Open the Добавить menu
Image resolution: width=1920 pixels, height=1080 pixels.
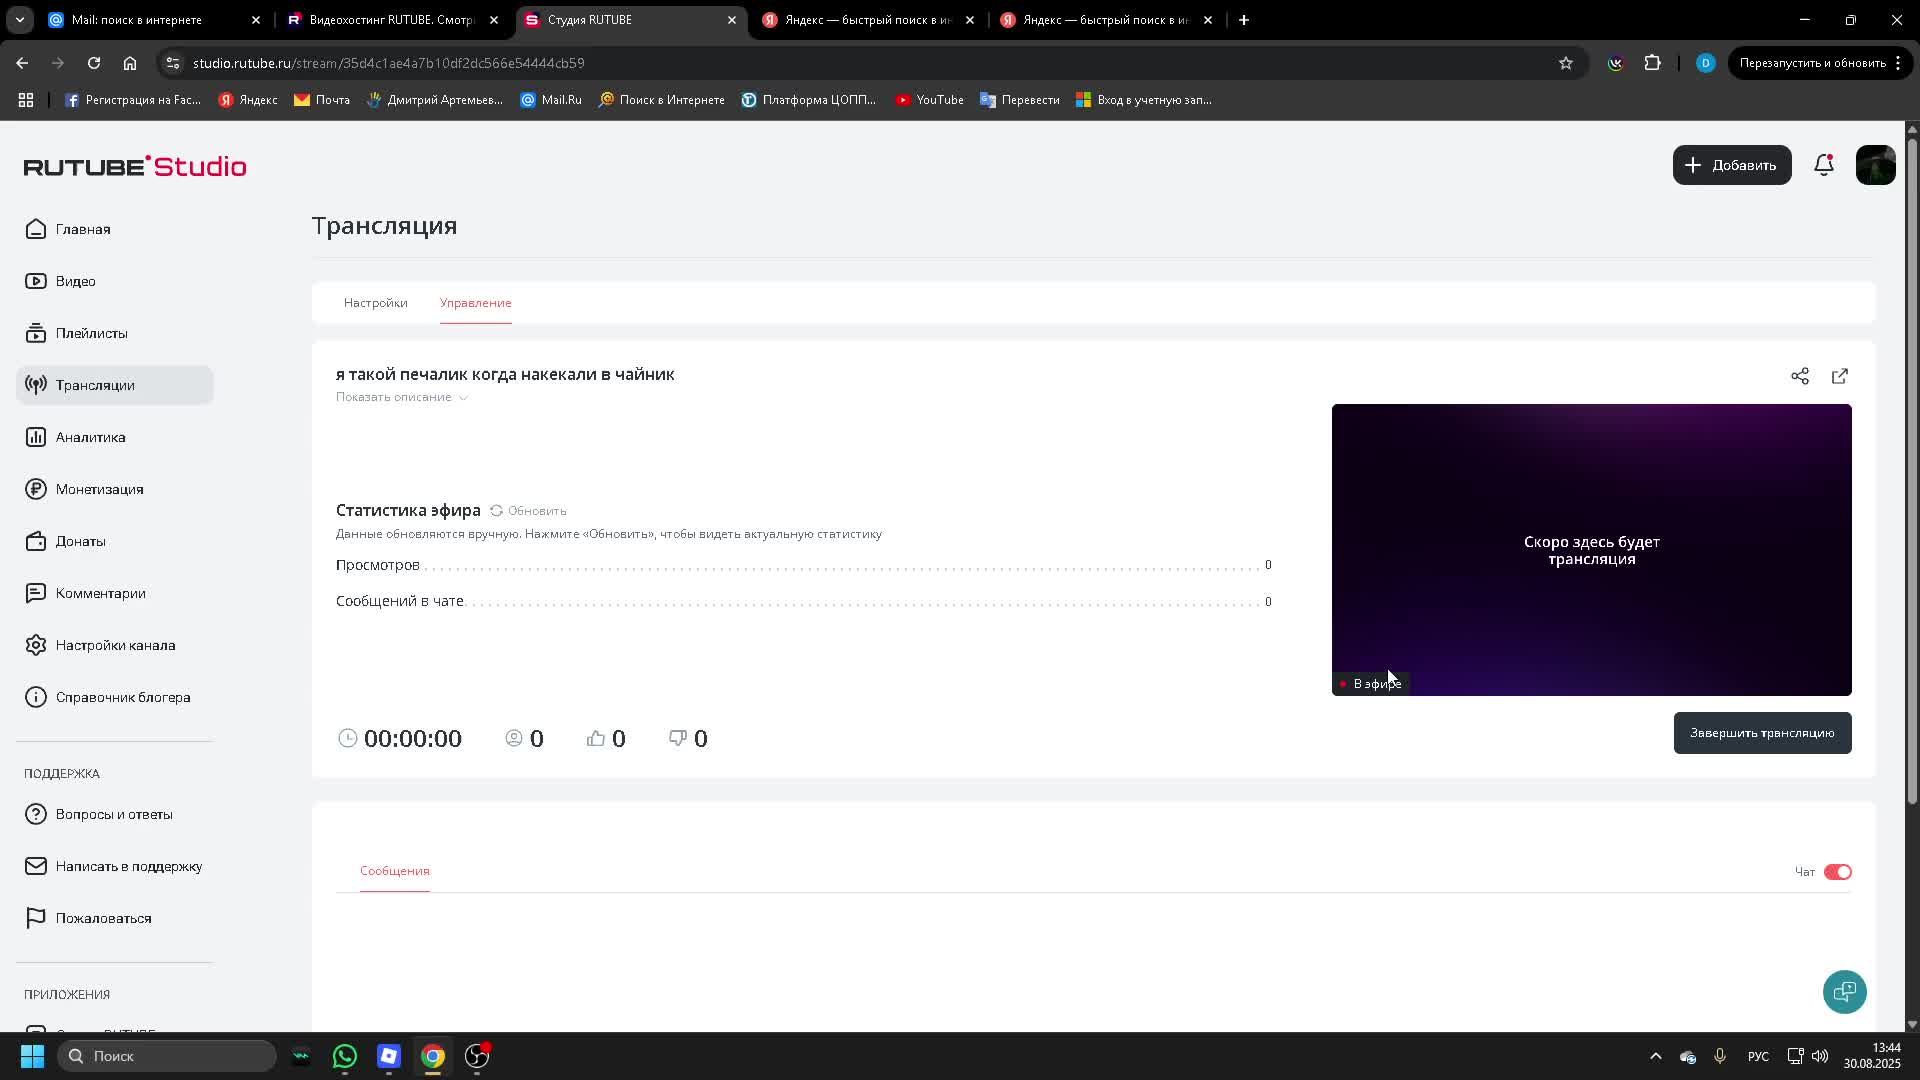click(1731, 165)
